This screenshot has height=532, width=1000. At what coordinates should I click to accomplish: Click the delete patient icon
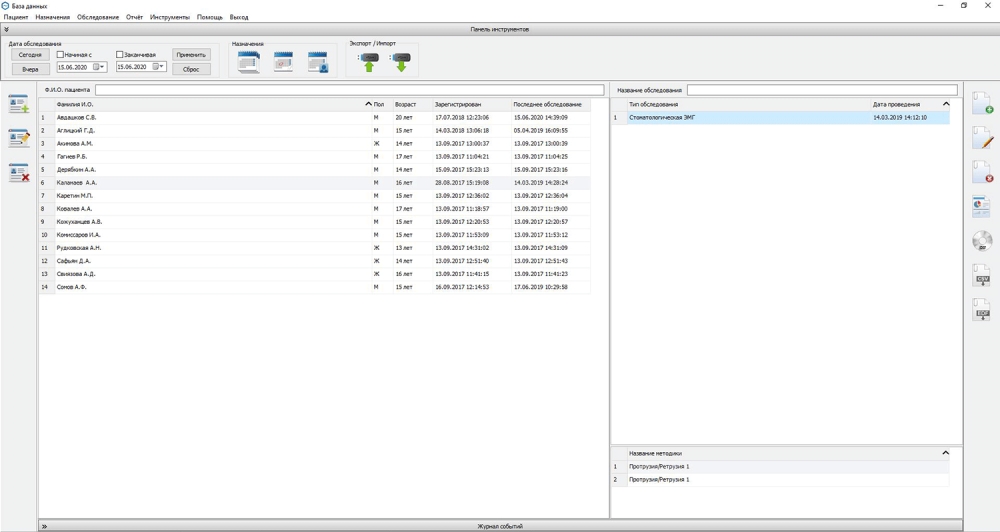(x=19, y=173)
